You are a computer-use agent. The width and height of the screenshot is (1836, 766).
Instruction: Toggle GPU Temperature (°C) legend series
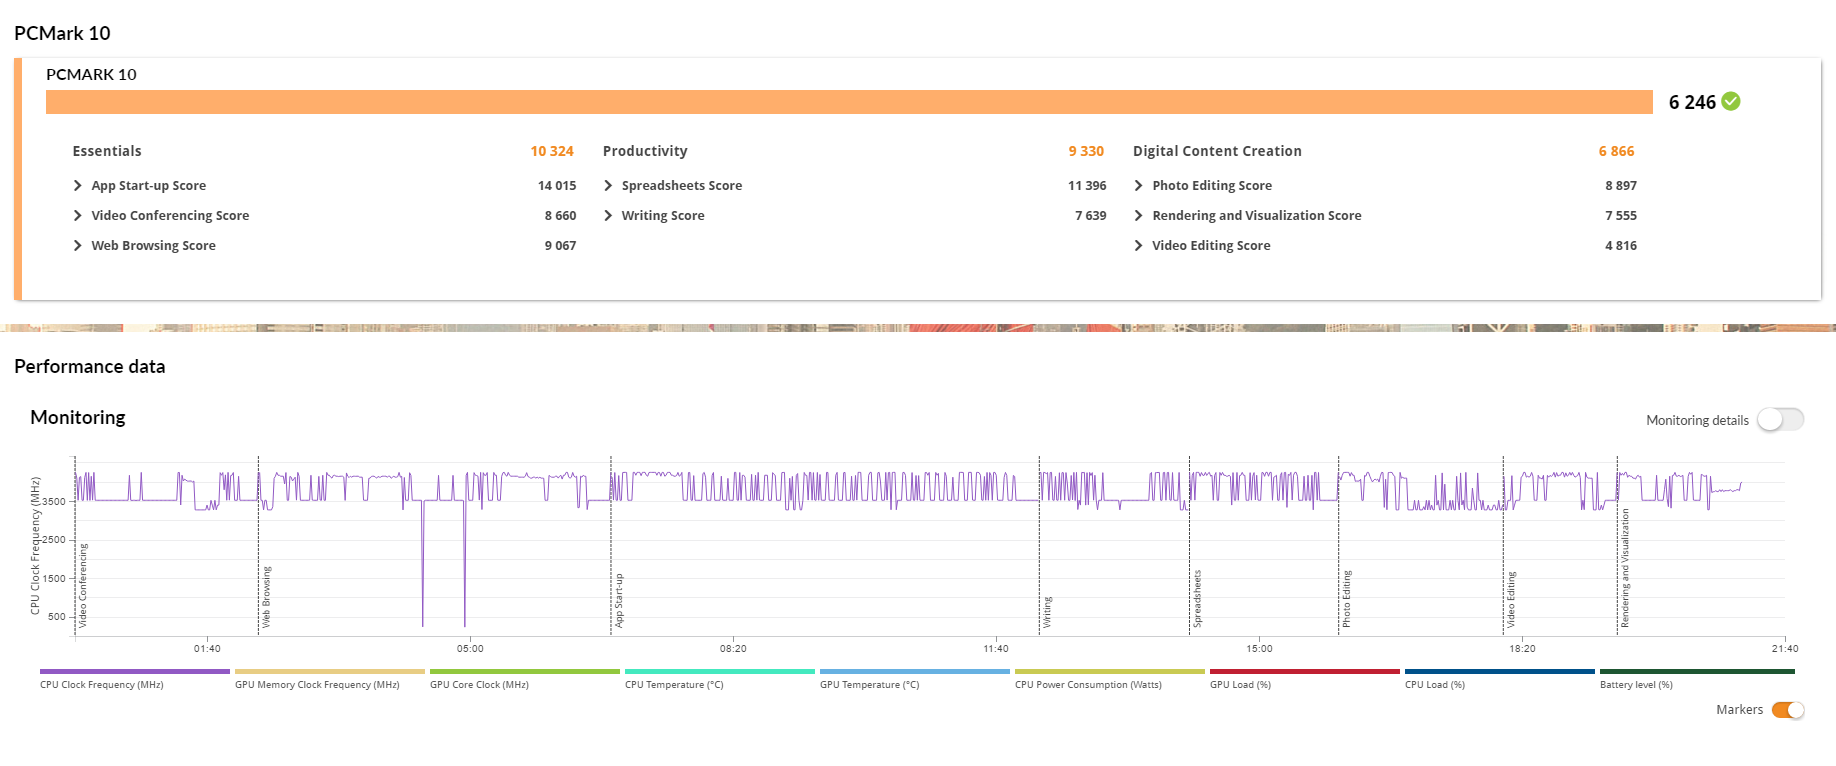pos(914,679)
